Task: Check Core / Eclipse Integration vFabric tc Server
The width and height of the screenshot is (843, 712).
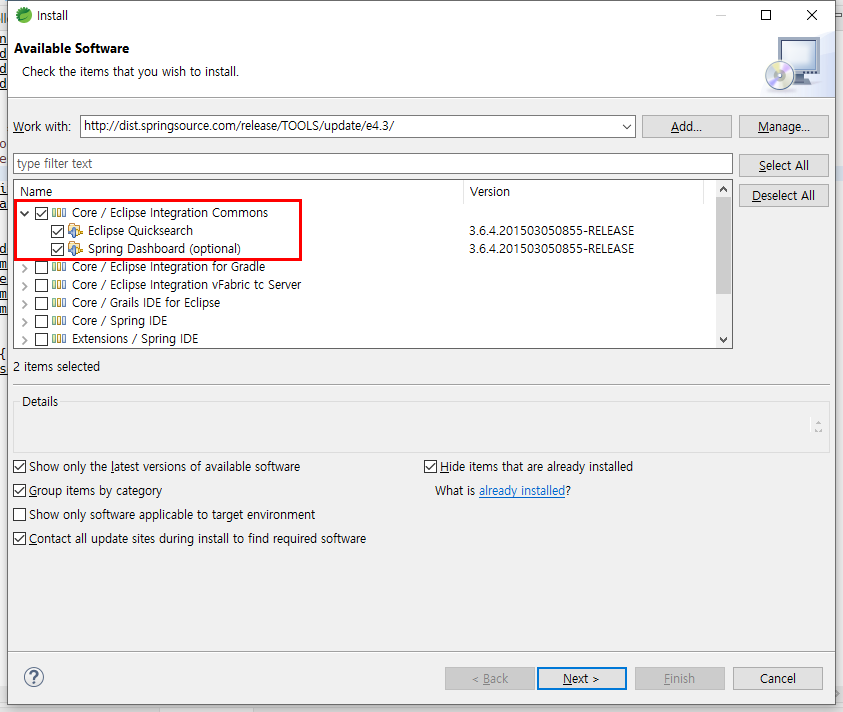Action: [41, 285]
